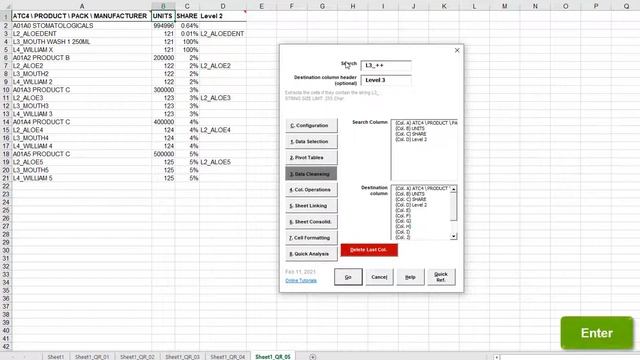This screenshot has width=640, height=360.
Task: Select row 22 header
Action: click(6, 186)
